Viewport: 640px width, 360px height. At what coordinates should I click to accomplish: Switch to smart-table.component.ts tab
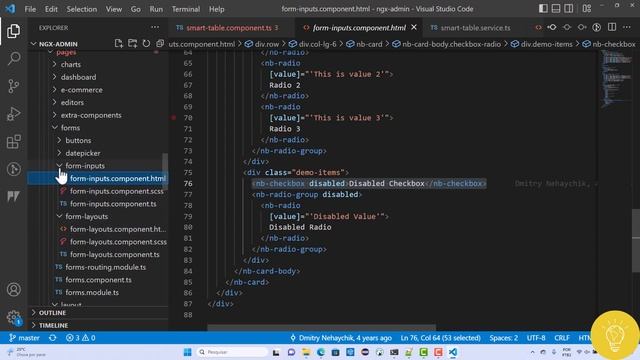(x=229, y=27)
